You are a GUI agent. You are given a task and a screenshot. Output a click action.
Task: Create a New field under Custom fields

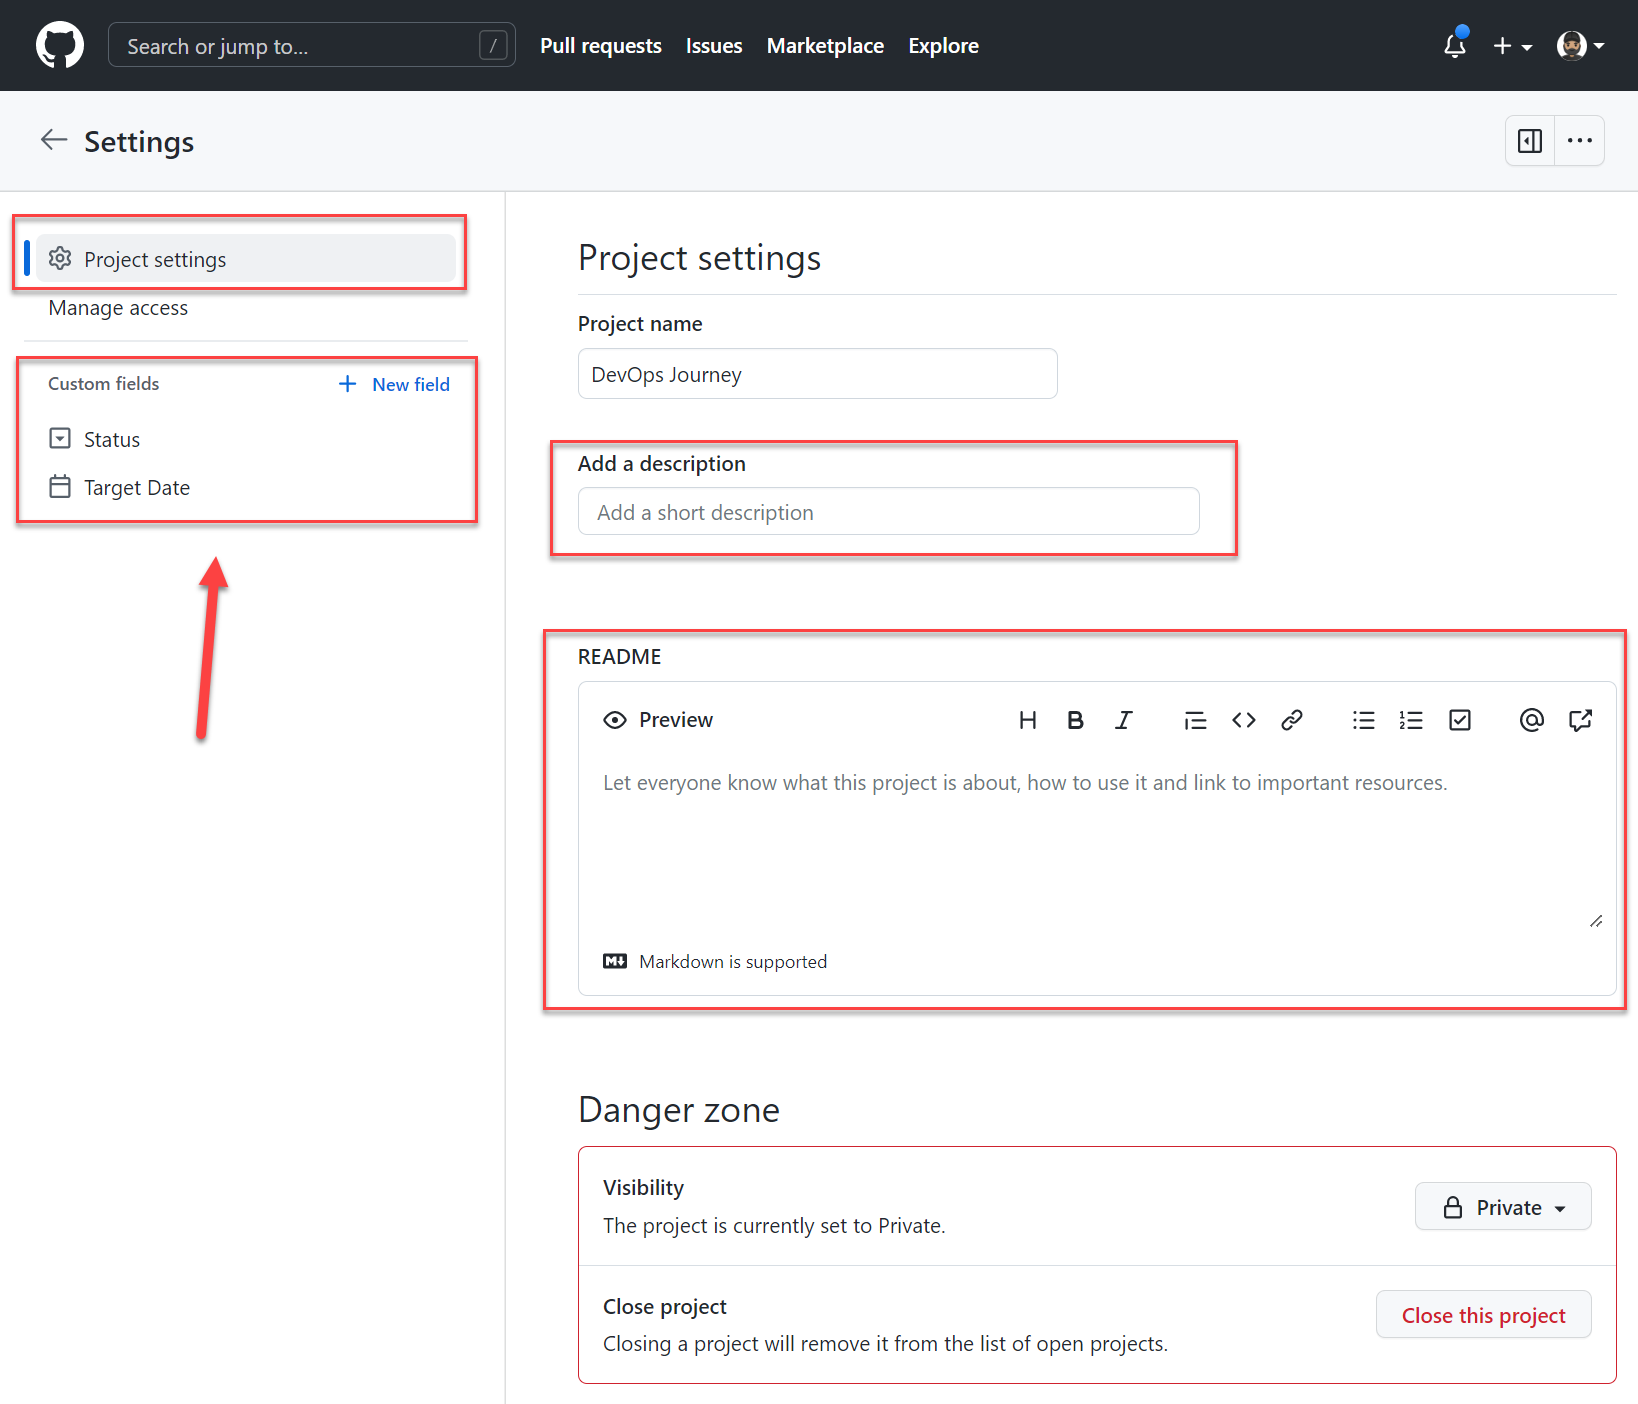(394, 383)
